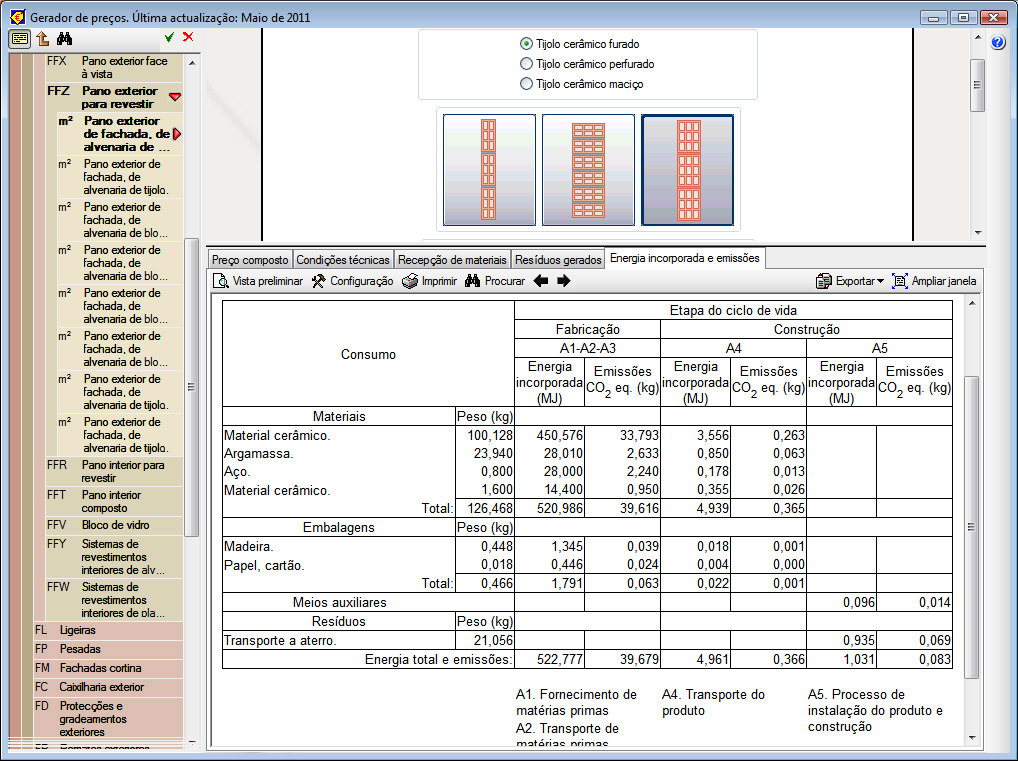Click left tree scroll down arrow
The width and height of the screenshot is (1018, 761).
point(192,742)
